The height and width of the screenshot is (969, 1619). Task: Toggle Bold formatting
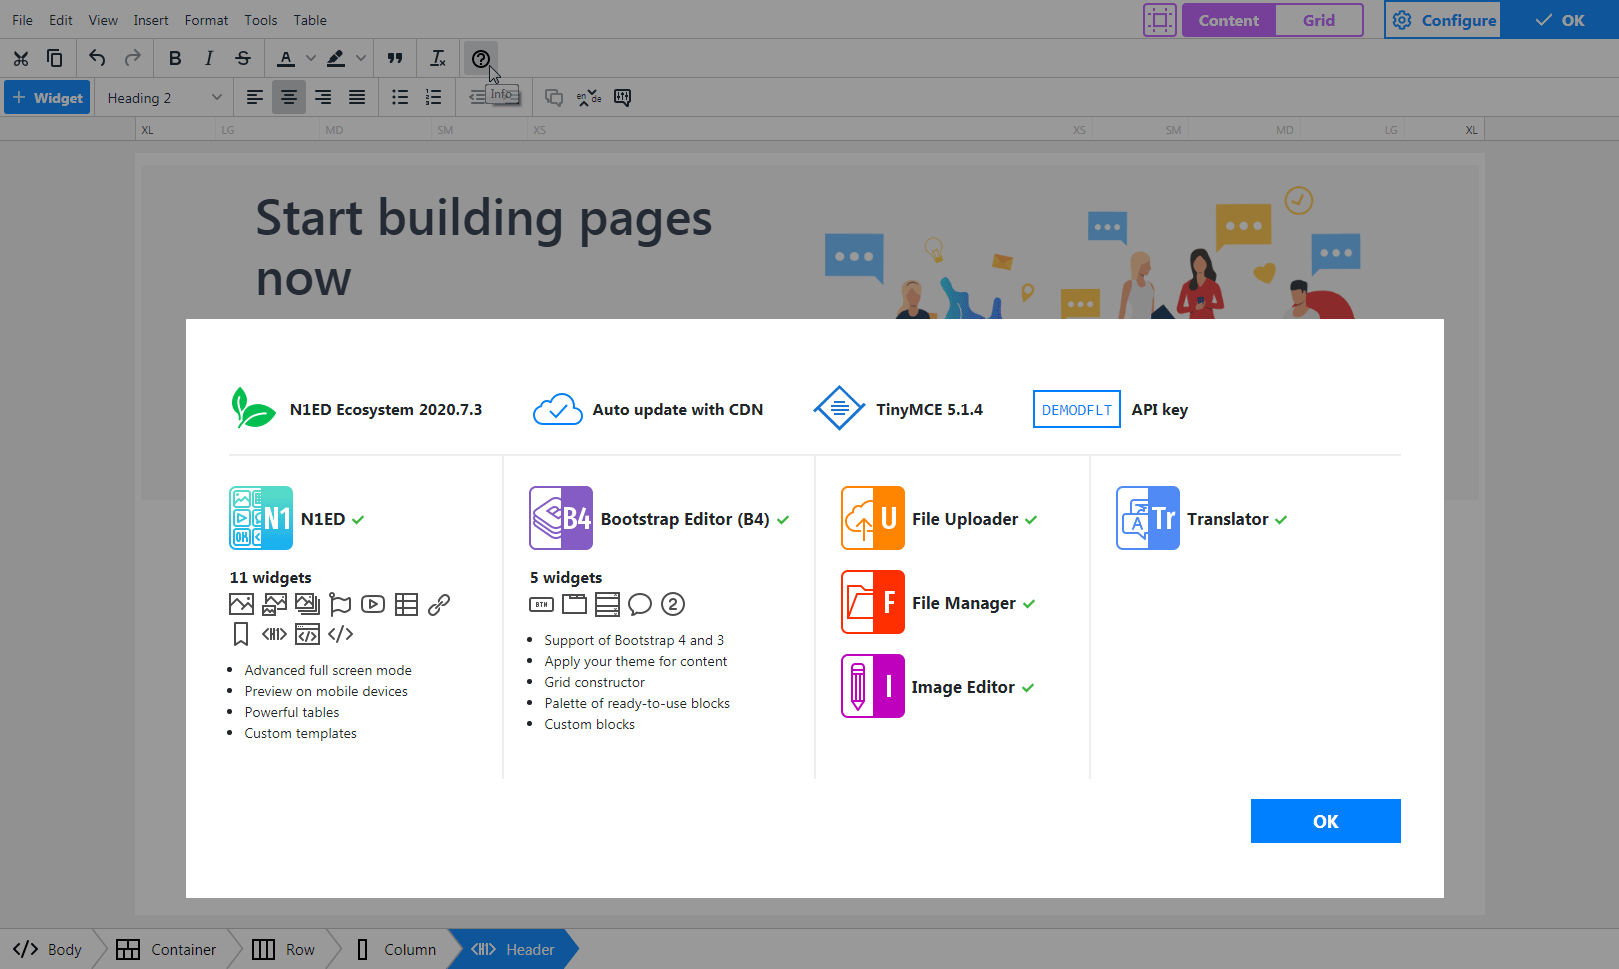[x=175, y=58]
